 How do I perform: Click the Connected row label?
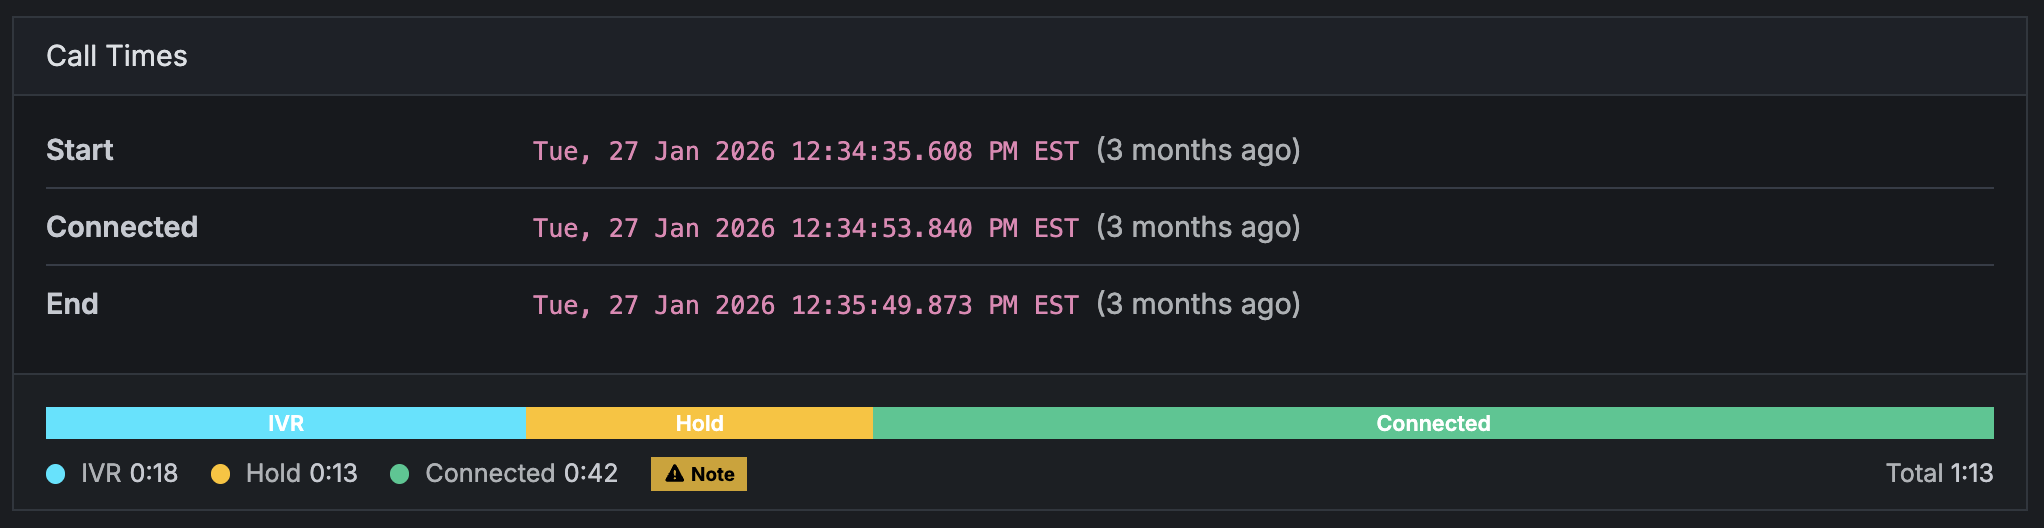[122, 227]
